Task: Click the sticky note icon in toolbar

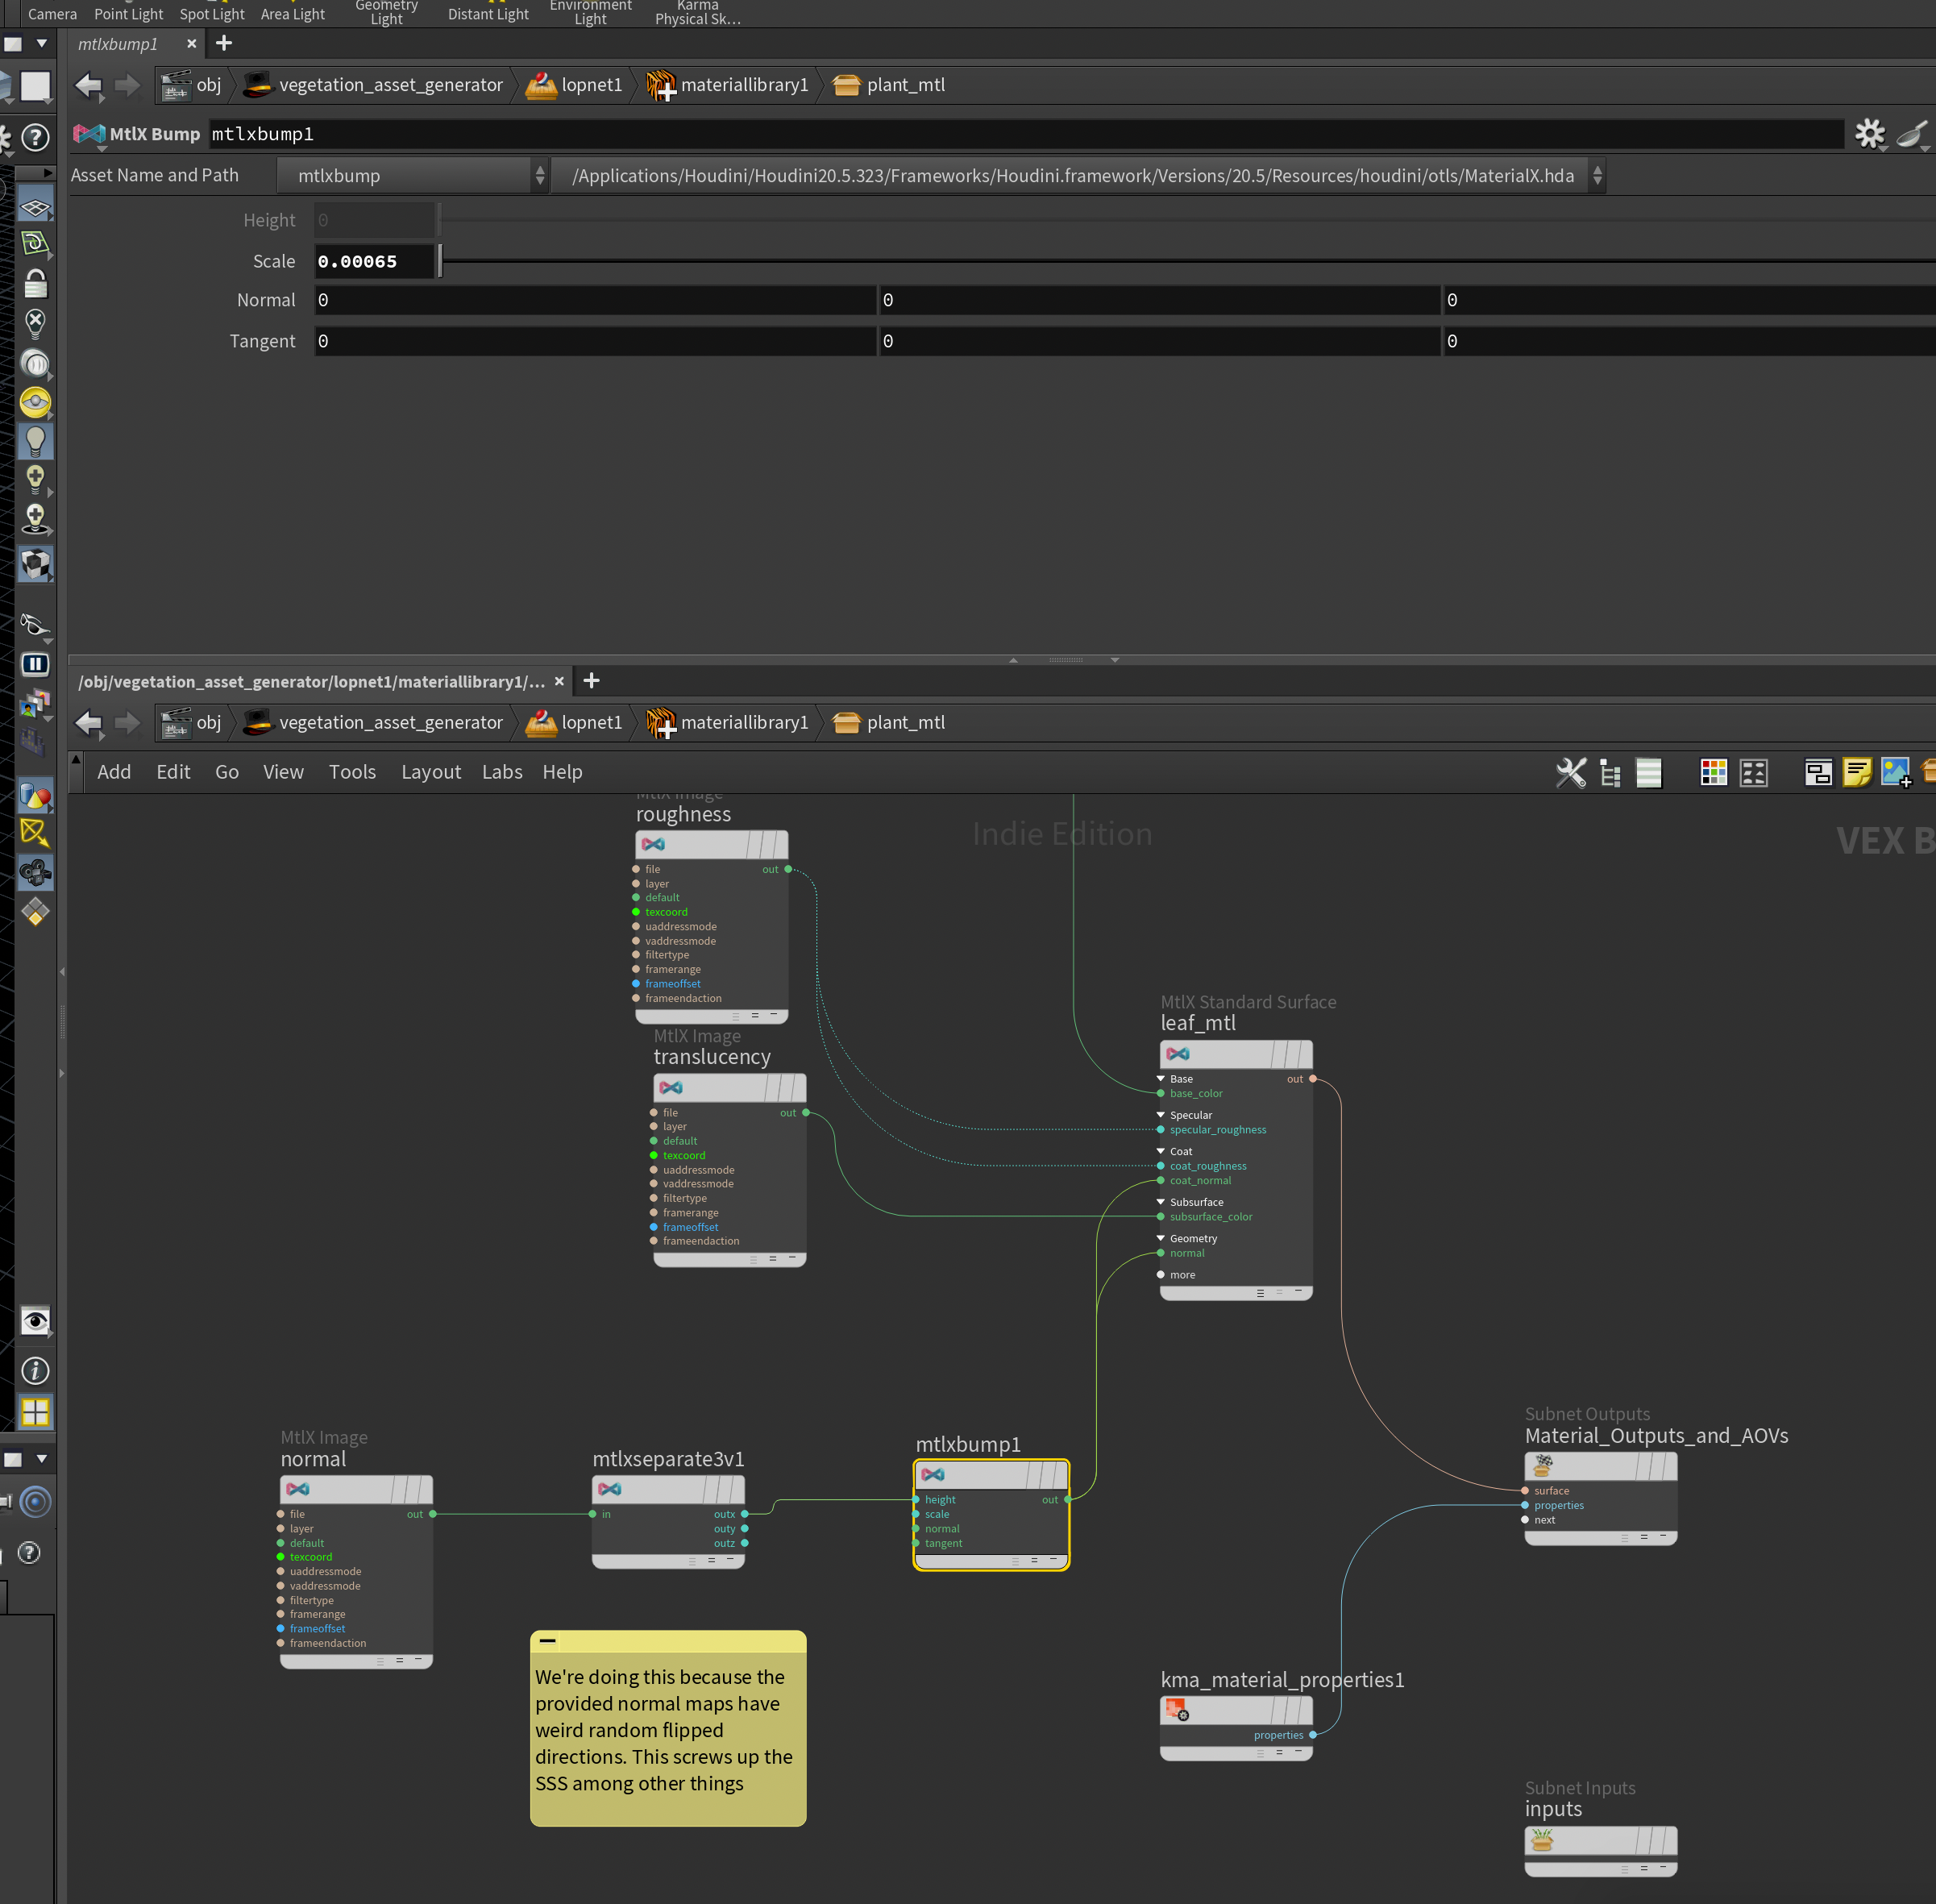Action: click(x=1857, y=772)
